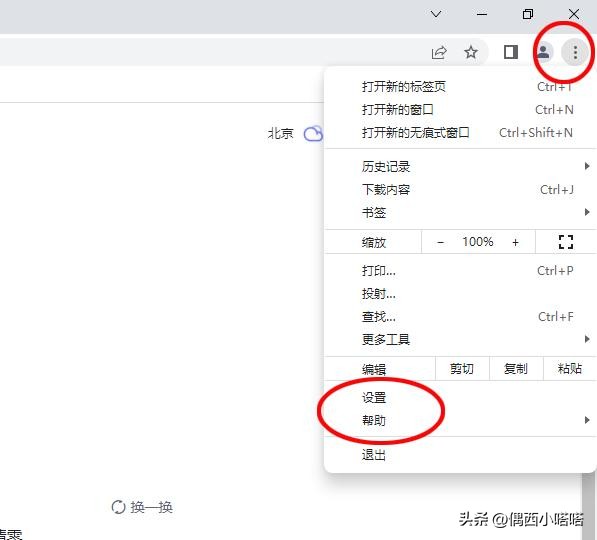Close the browser window
This screenshot has width=597, height=540.
pos(574,14)
